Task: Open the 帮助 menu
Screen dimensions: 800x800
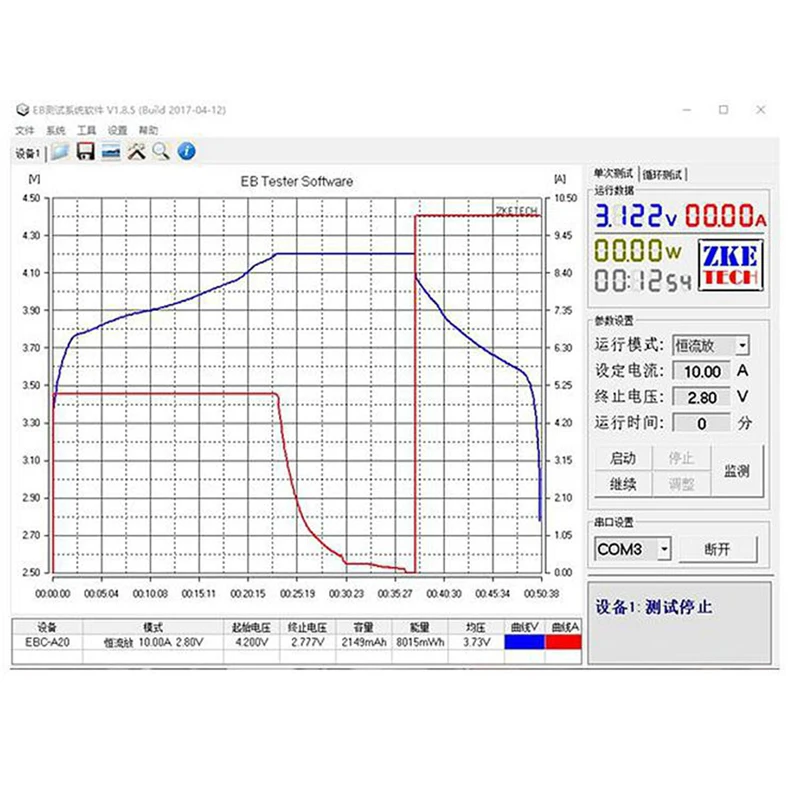Action: point(148,131)
